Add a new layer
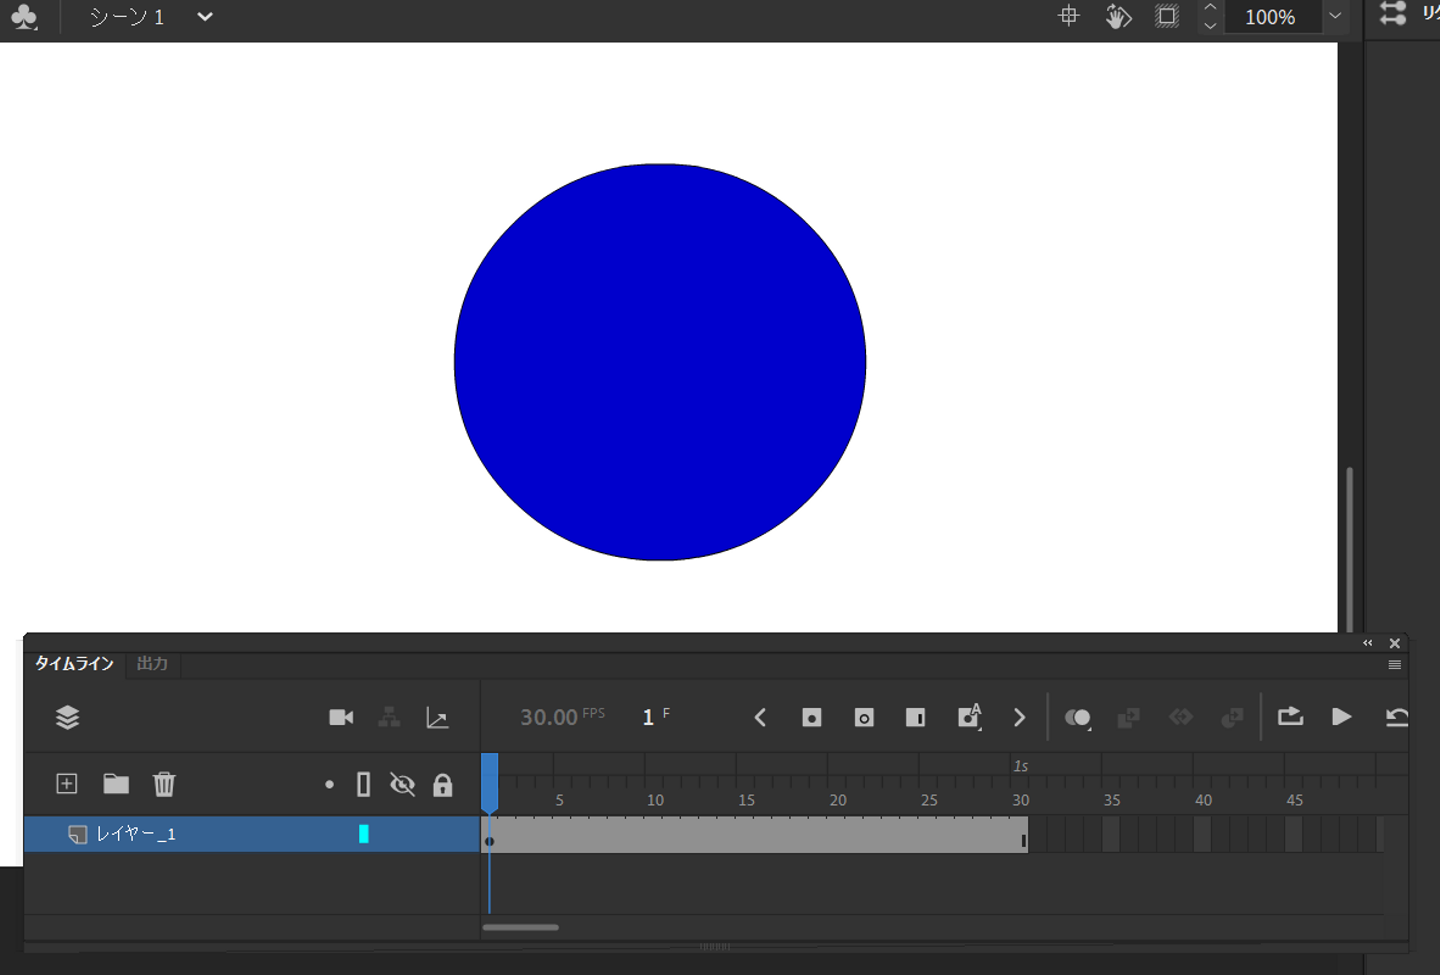Screen dimensions: 1440x975 pyautogui.click(x=67, y=784)
